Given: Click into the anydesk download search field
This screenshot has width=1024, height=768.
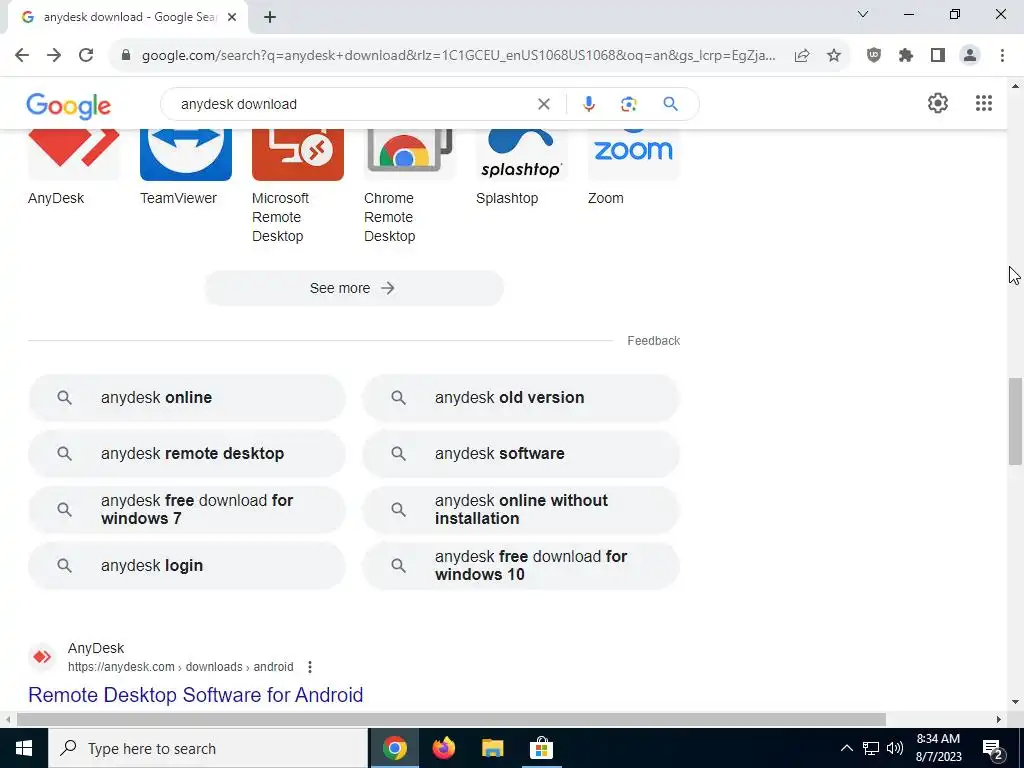Looking at the screenshot, I should [353, 104].
